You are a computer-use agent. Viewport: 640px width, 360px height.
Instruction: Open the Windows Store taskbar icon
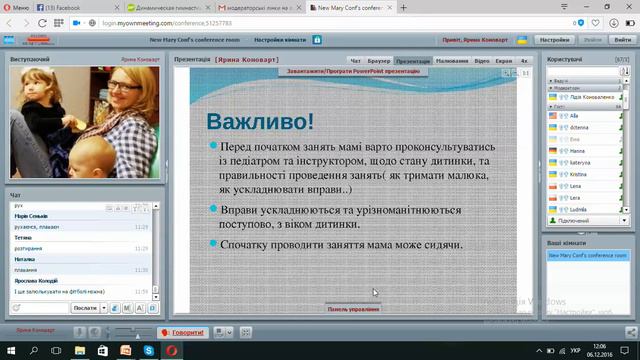[102, 351]
